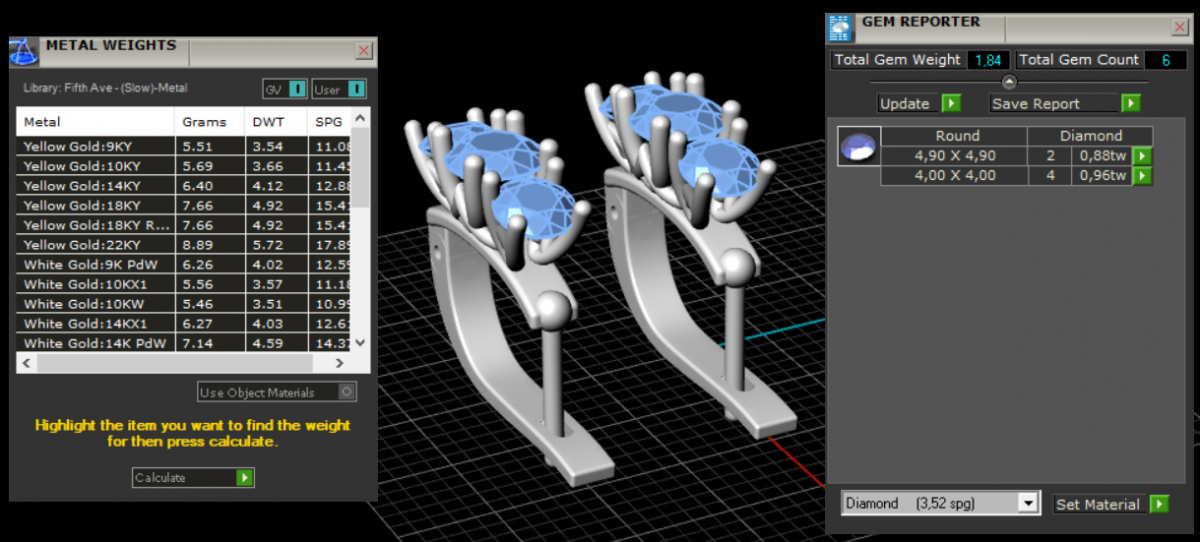Select the Yellow Gold:22KY row
The image size is (1200, 542).
(185, 245)
